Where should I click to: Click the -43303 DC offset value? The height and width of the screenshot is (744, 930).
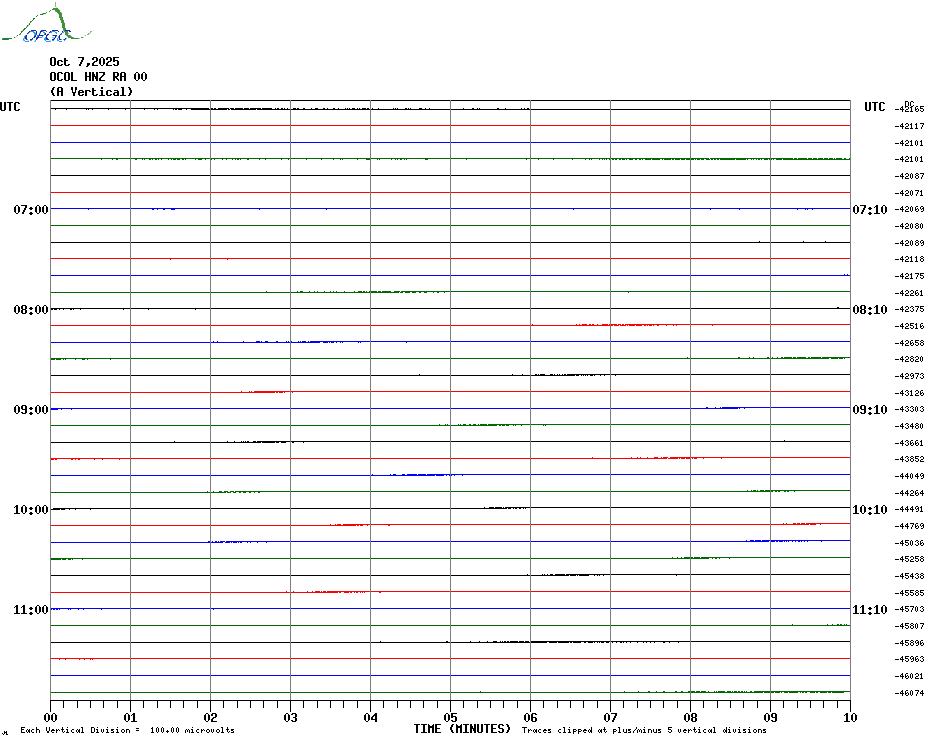pyautogui.click(x=911, y=409)
